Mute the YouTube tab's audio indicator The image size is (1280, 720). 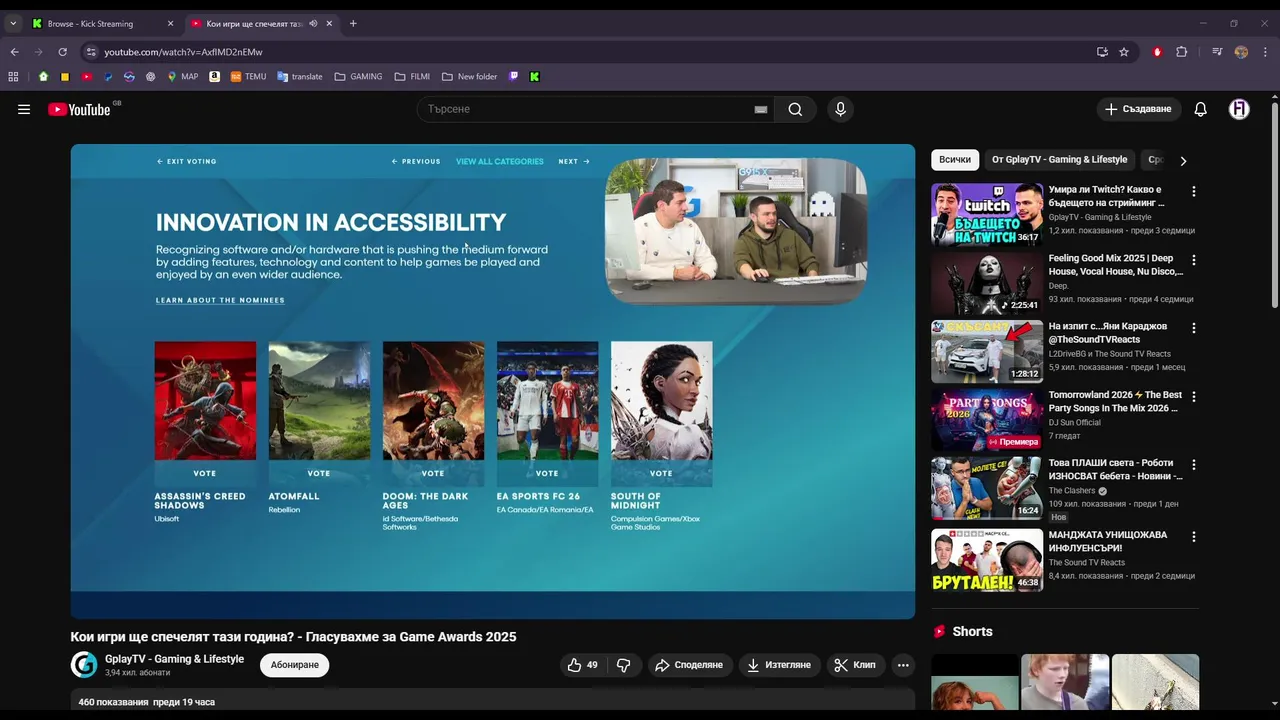(x=313, y=23)
